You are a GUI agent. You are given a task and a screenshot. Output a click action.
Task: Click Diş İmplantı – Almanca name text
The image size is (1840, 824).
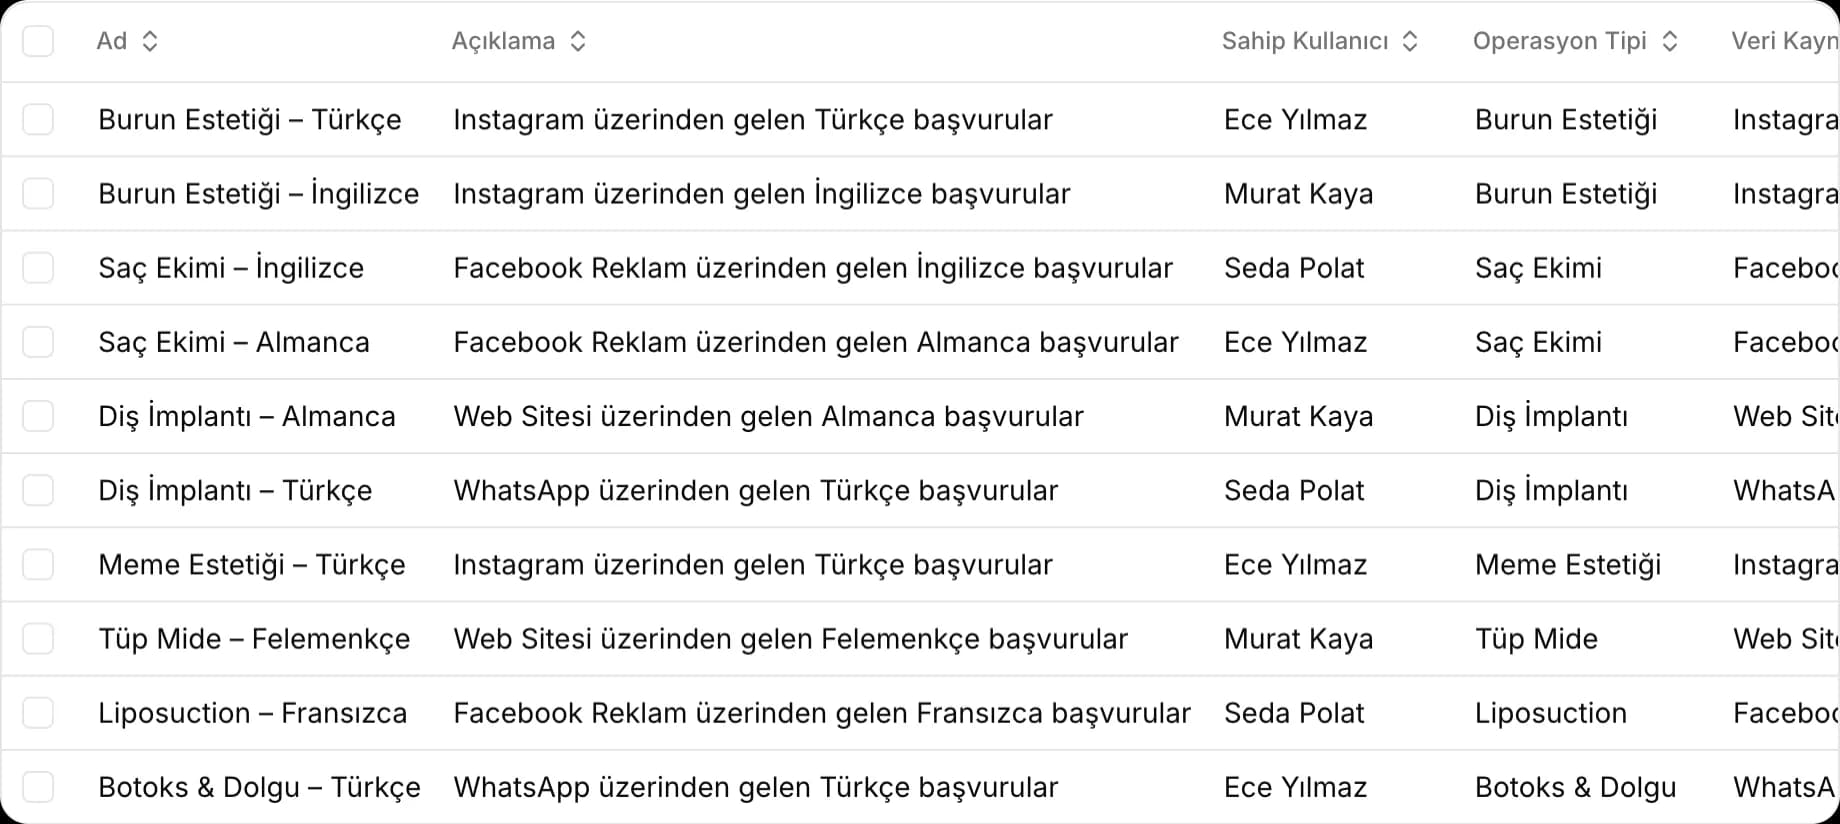(x=247, y=416)
